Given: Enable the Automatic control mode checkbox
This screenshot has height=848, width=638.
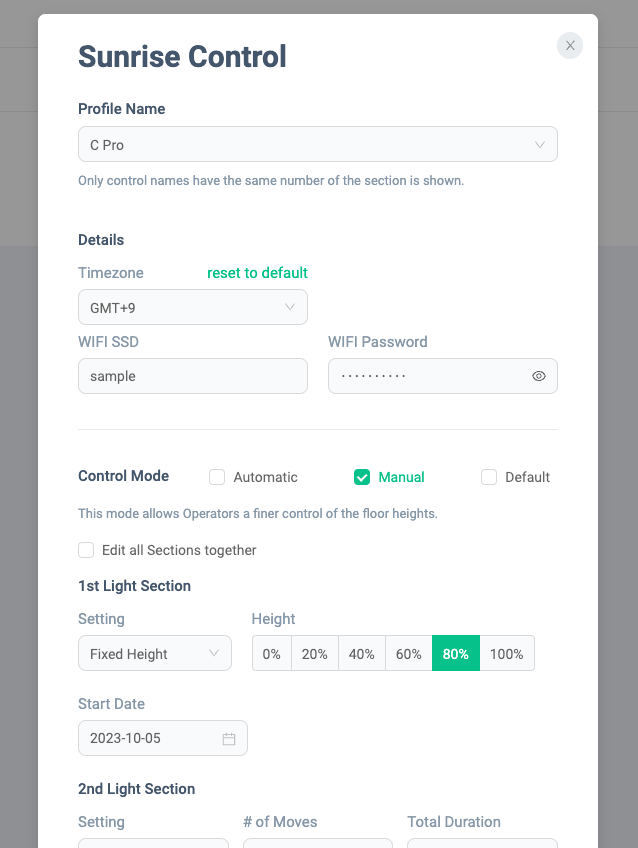Looking at the screenshot, I should pyautogui.click(x=217, y=477).
